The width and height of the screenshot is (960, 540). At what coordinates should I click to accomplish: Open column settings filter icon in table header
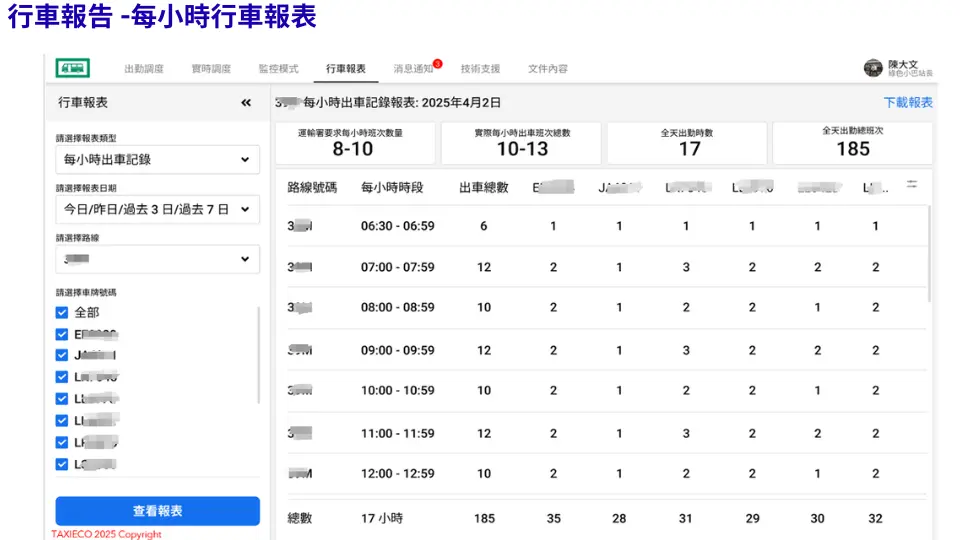coord(912,184)
